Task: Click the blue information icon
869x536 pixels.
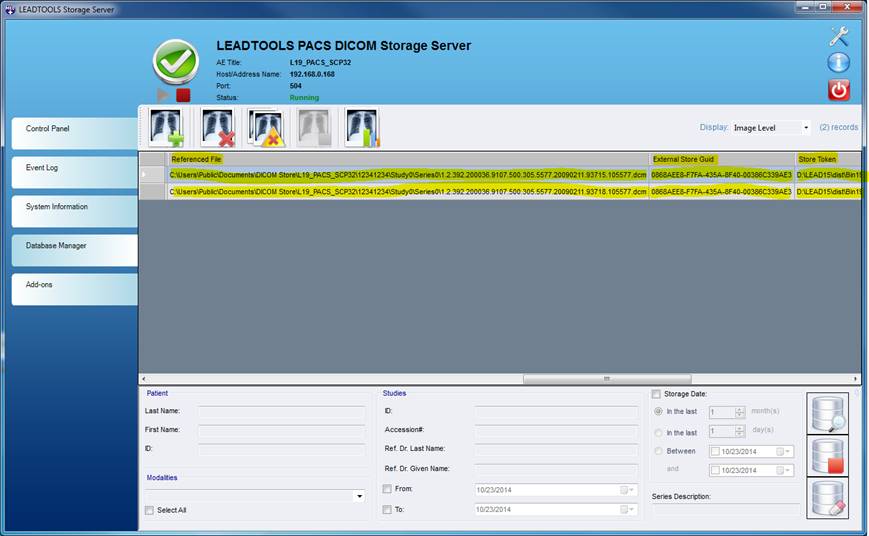Action: pyautogui.click(x=838, y=63)
